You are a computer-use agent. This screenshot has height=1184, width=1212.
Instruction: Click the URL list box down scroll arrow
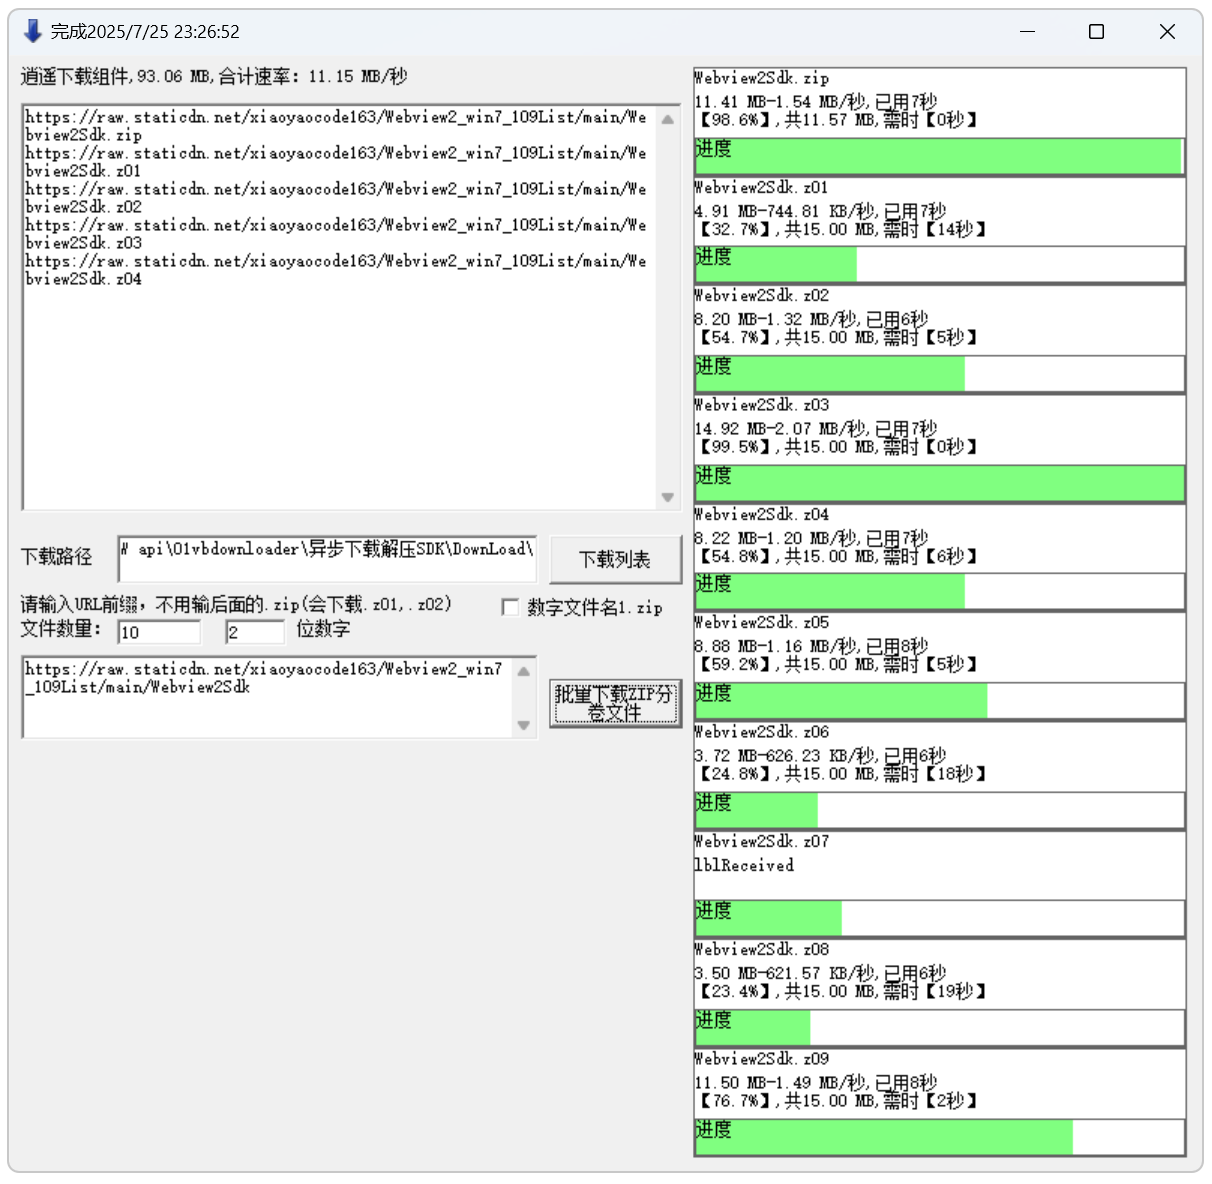coord(667,497)
